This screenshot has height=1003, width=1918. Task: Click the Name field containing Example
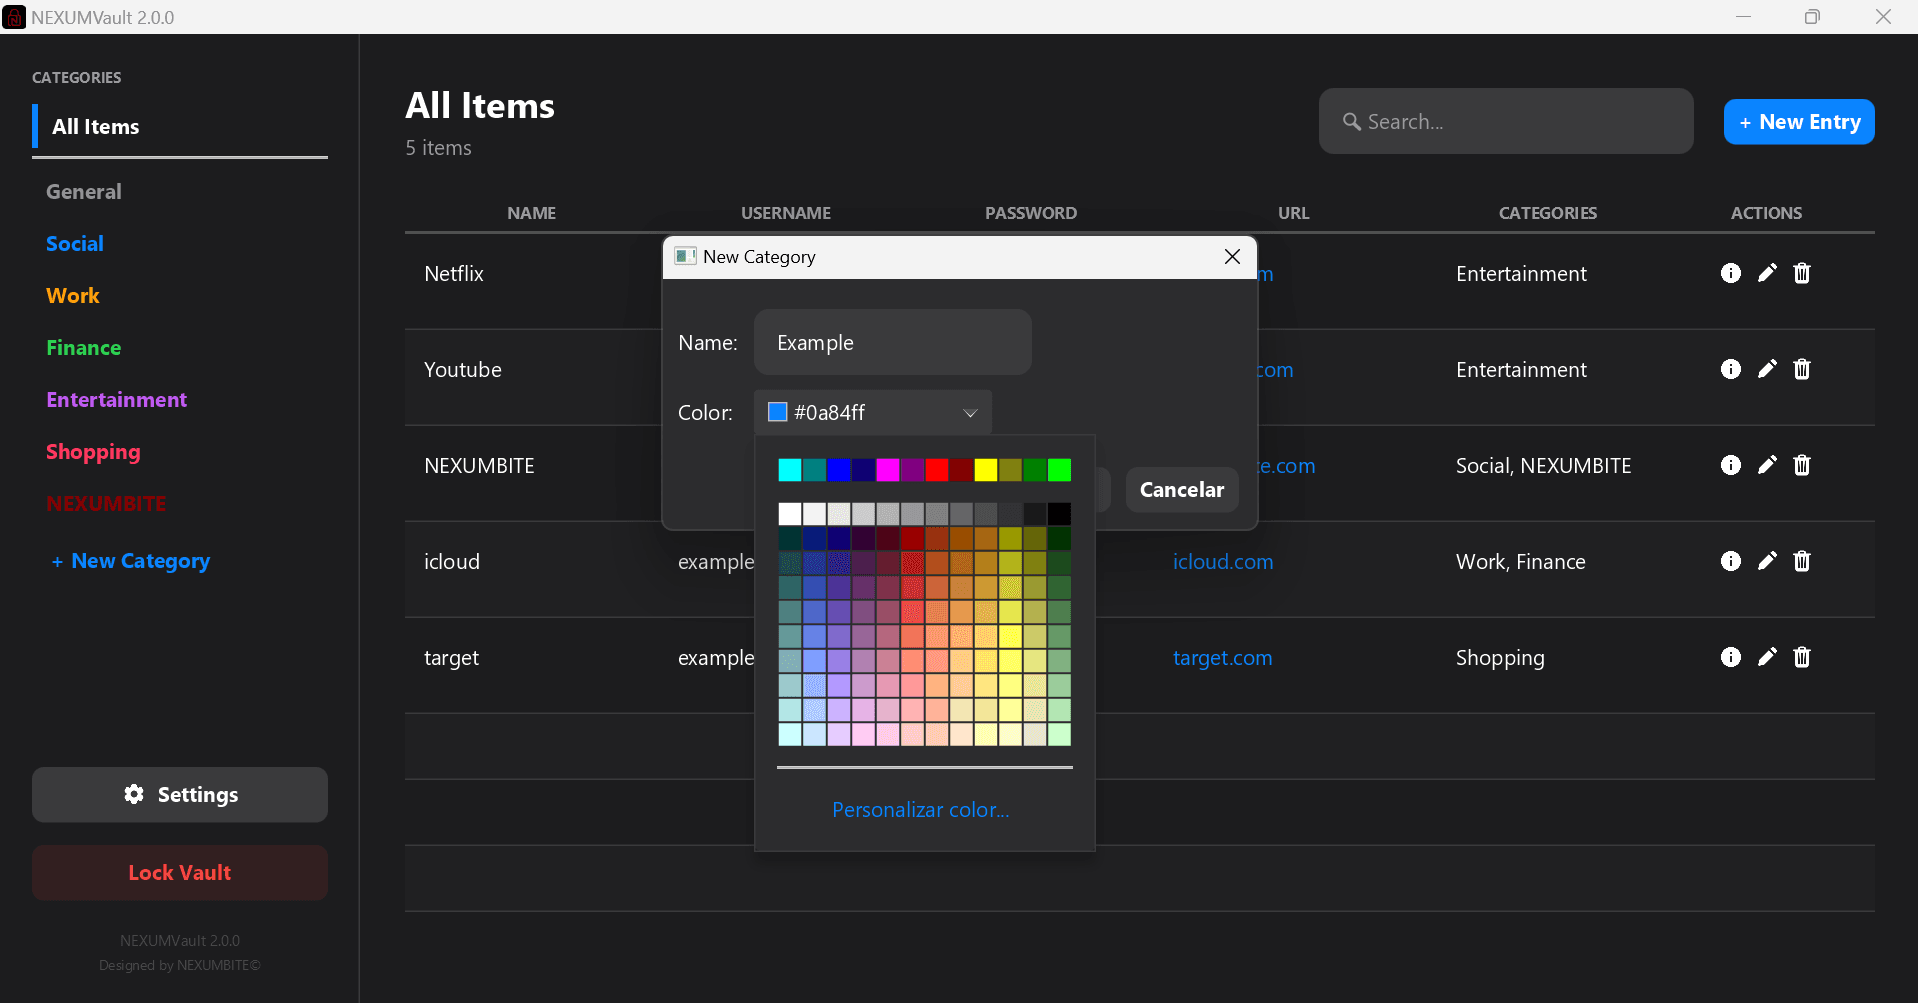pyautogui.click(x=891, y=342)
